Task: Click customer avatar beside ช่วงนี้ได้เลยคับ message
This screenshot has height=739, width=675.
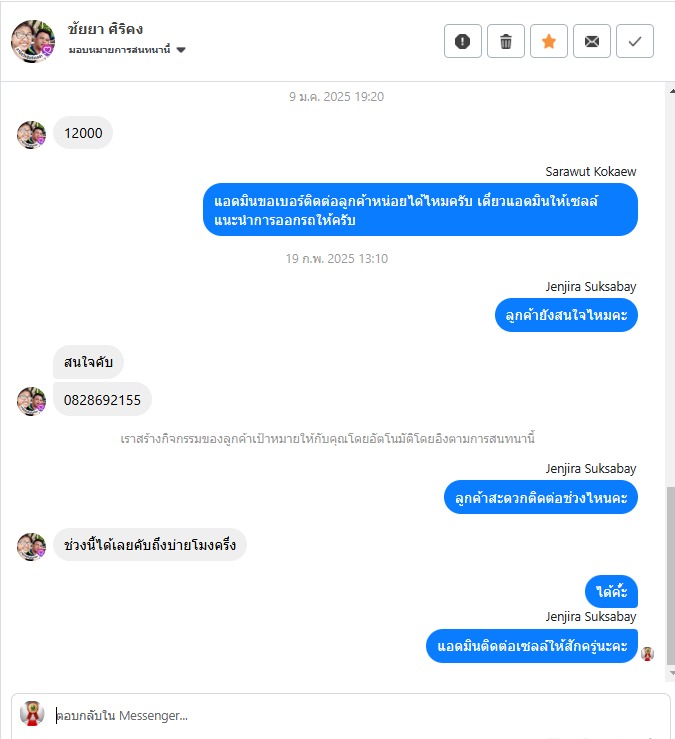Action: (x=32, y=547)
